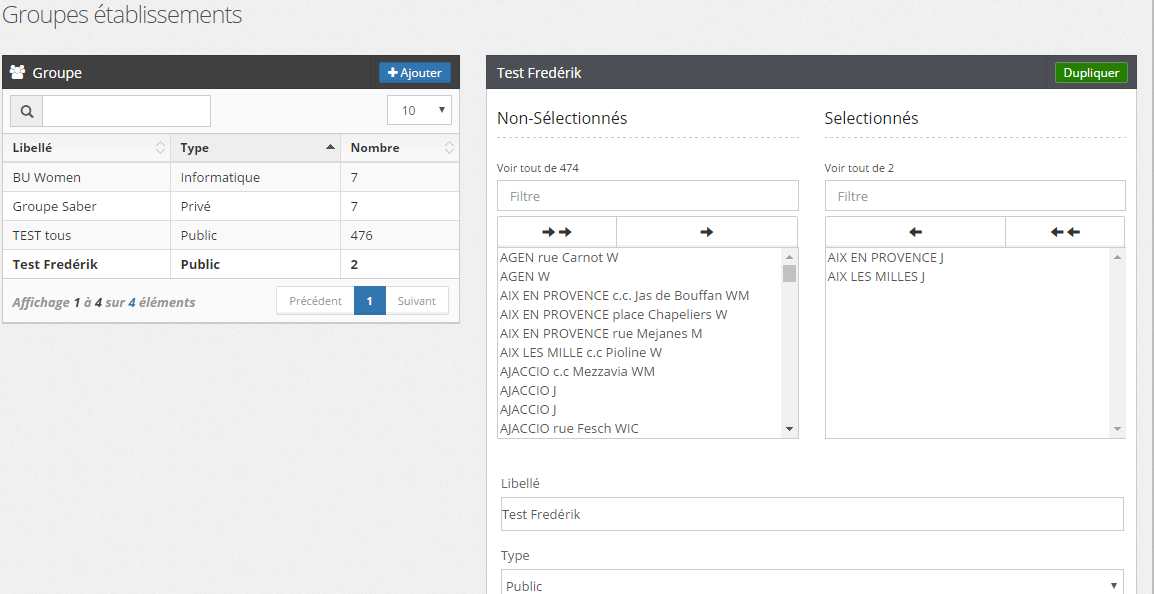The image size is (1154, 594).
Task: Select the Groupe Saber row
Action: [231, 206]
